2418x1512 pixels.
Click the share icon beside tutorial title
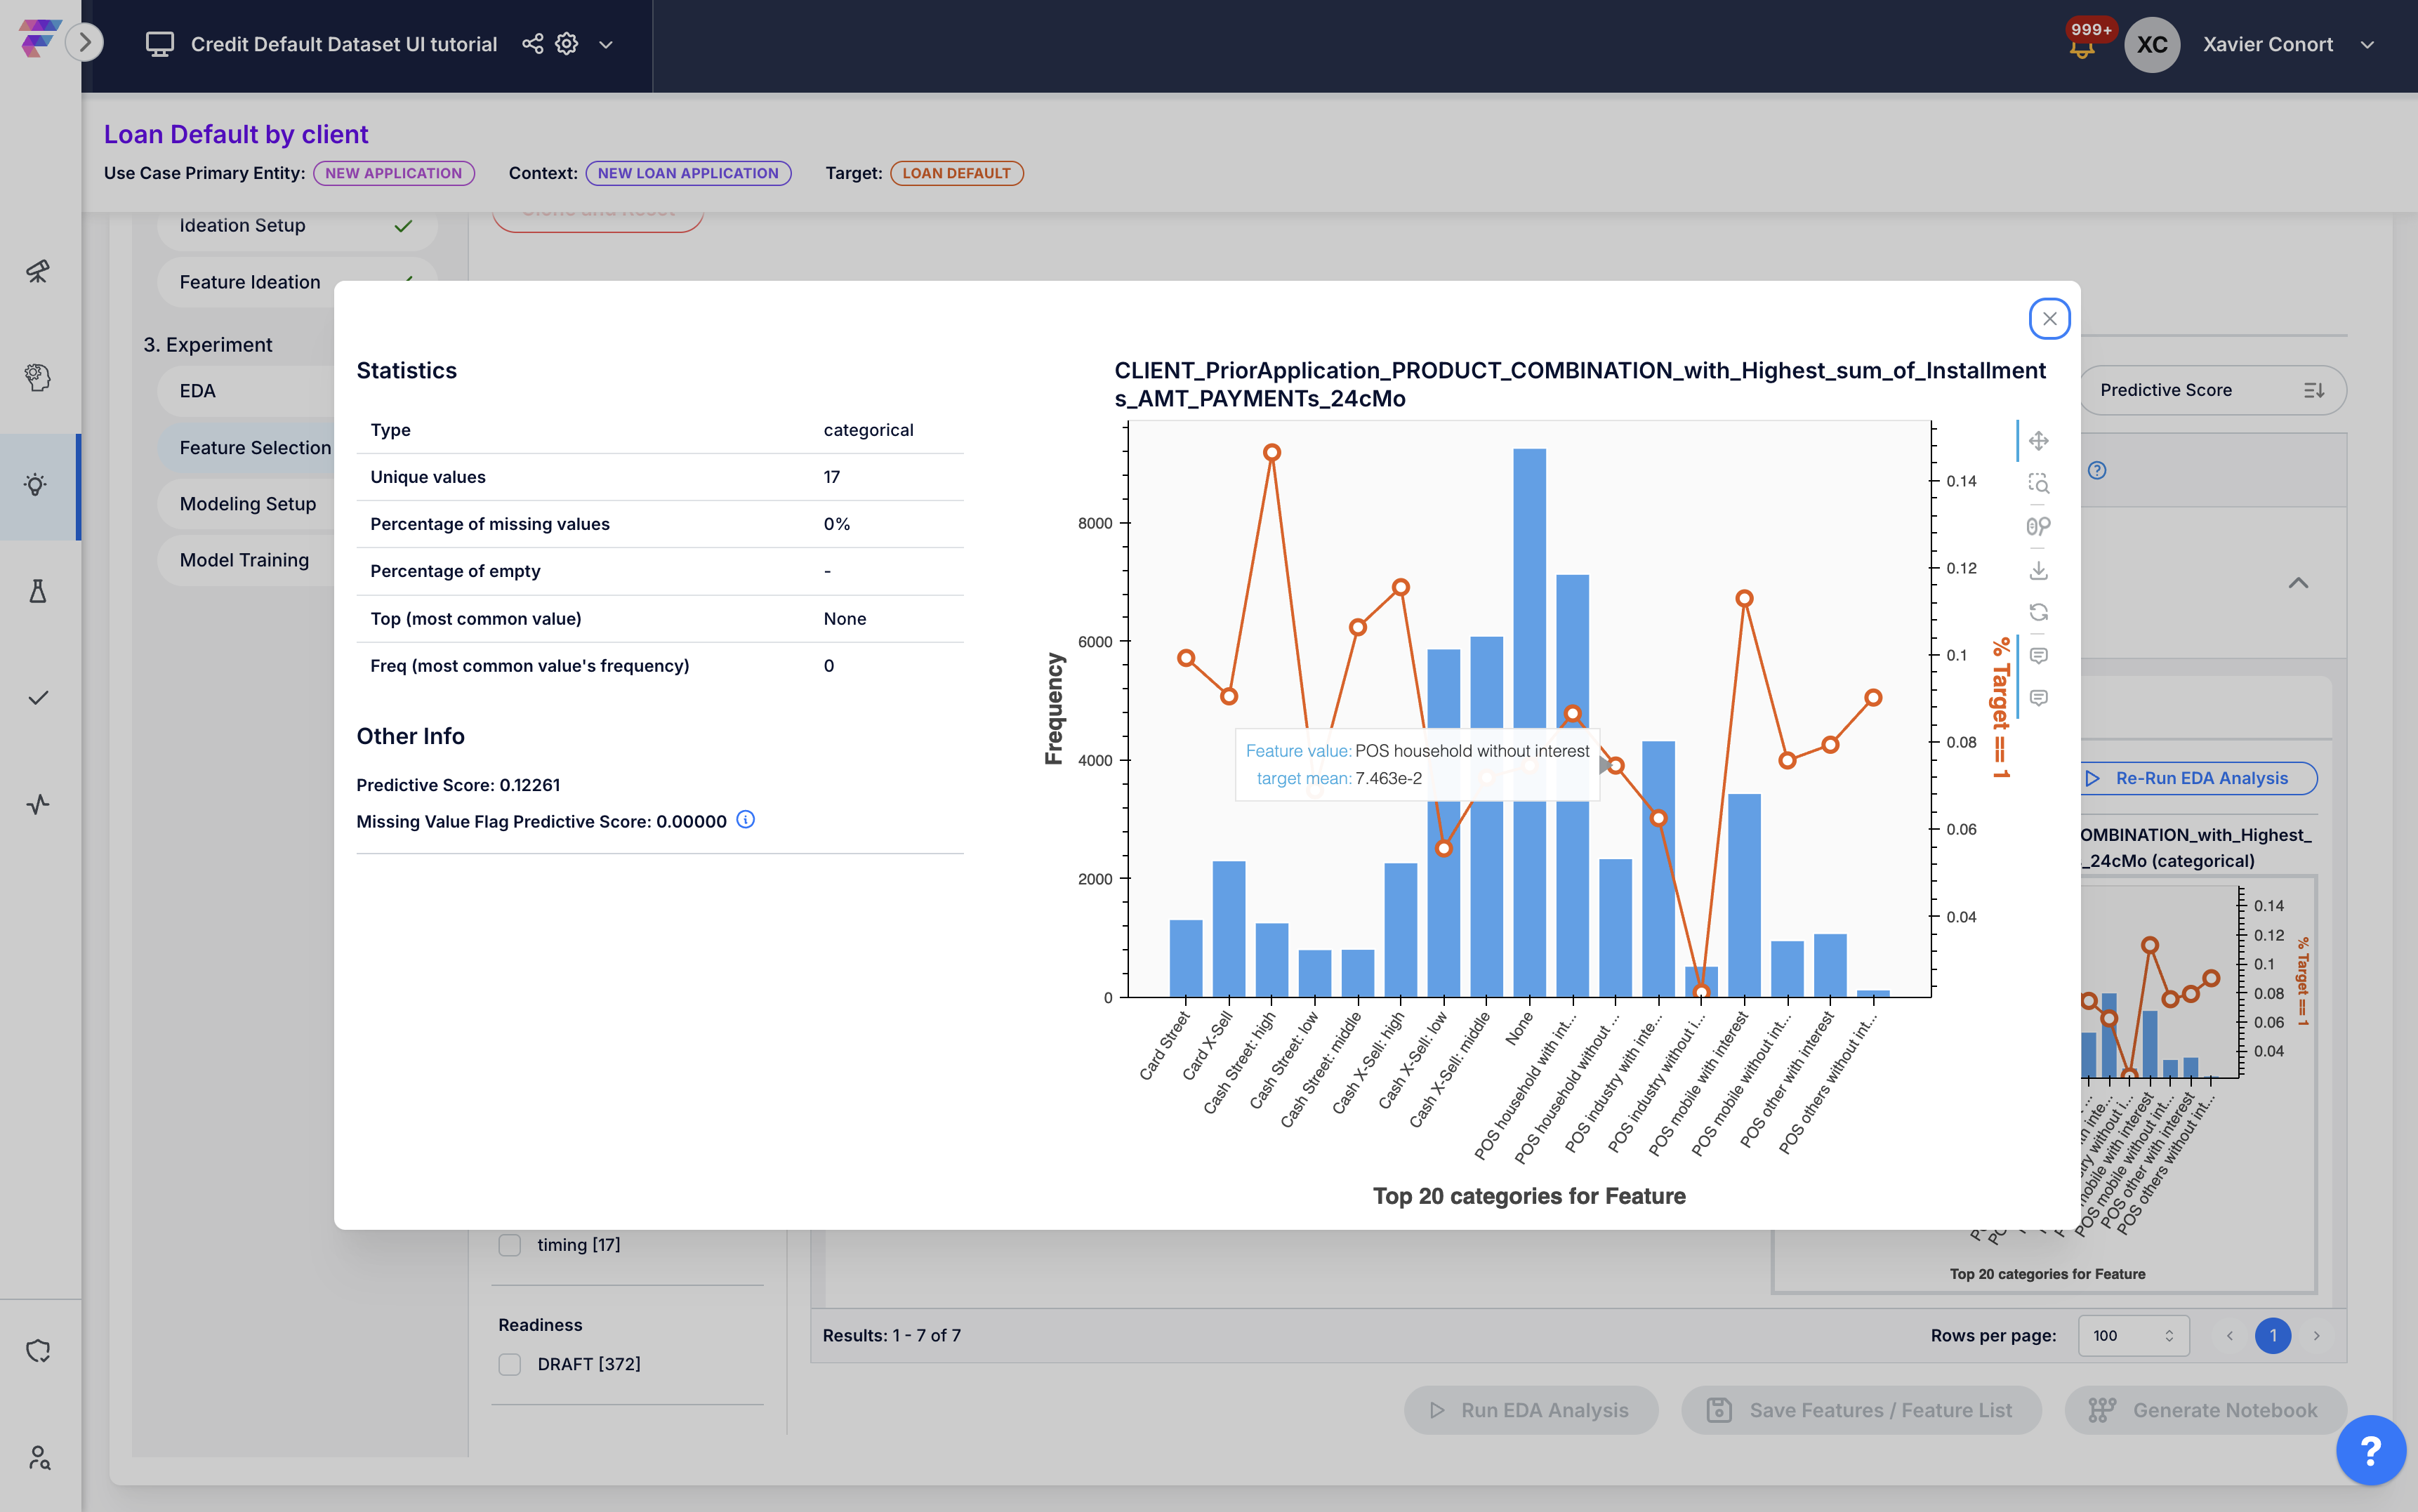click(x=532, y=44)
